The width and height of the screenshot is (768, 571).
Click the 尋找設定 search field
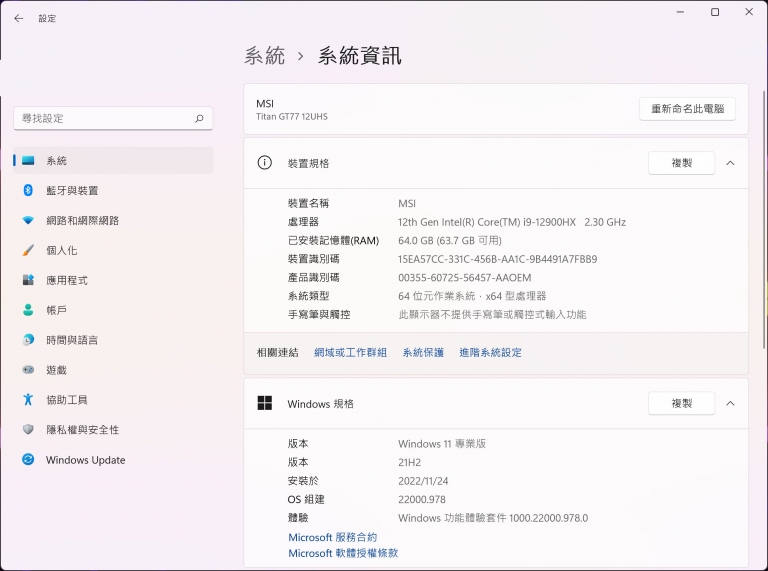pyautogui.click(x=113, y=119)
